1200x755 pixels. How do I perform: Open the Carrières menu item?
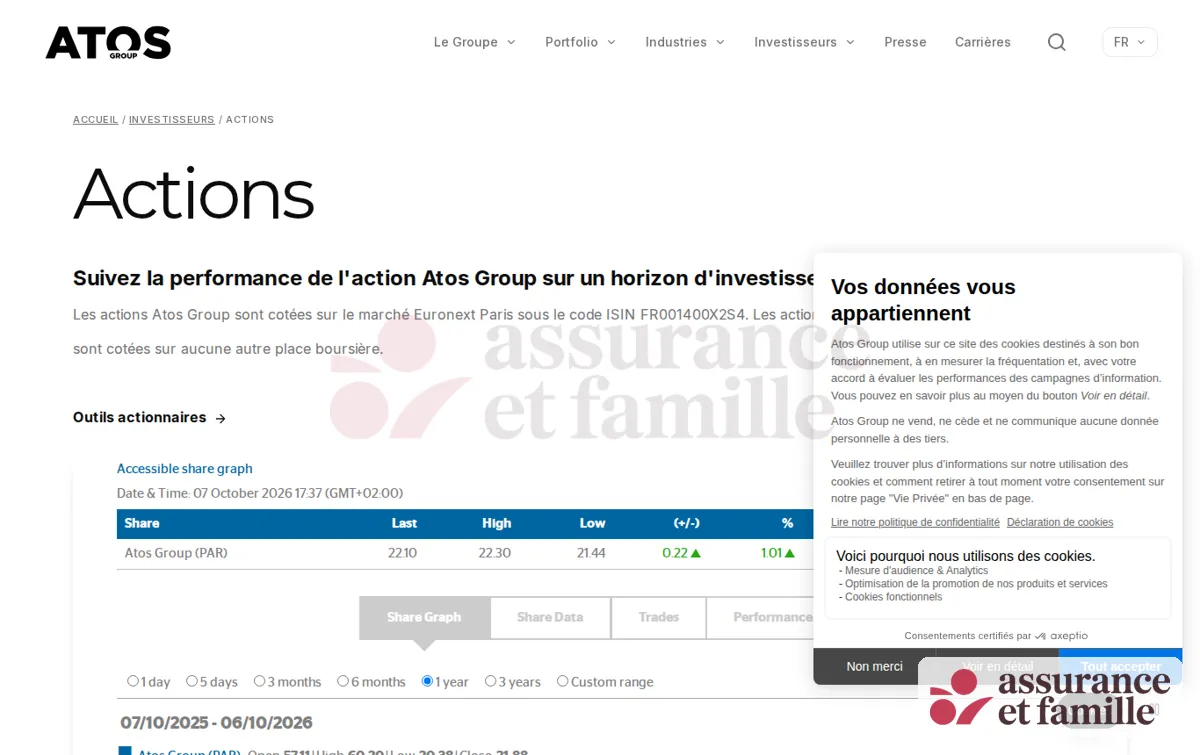(983, 42)
